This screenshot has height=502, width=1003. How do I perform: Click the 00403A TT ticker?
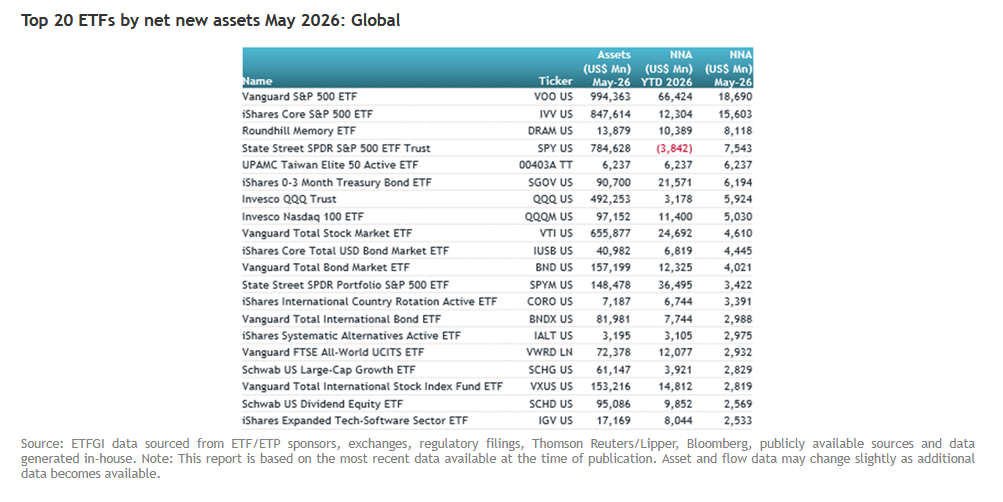point(546,164)
